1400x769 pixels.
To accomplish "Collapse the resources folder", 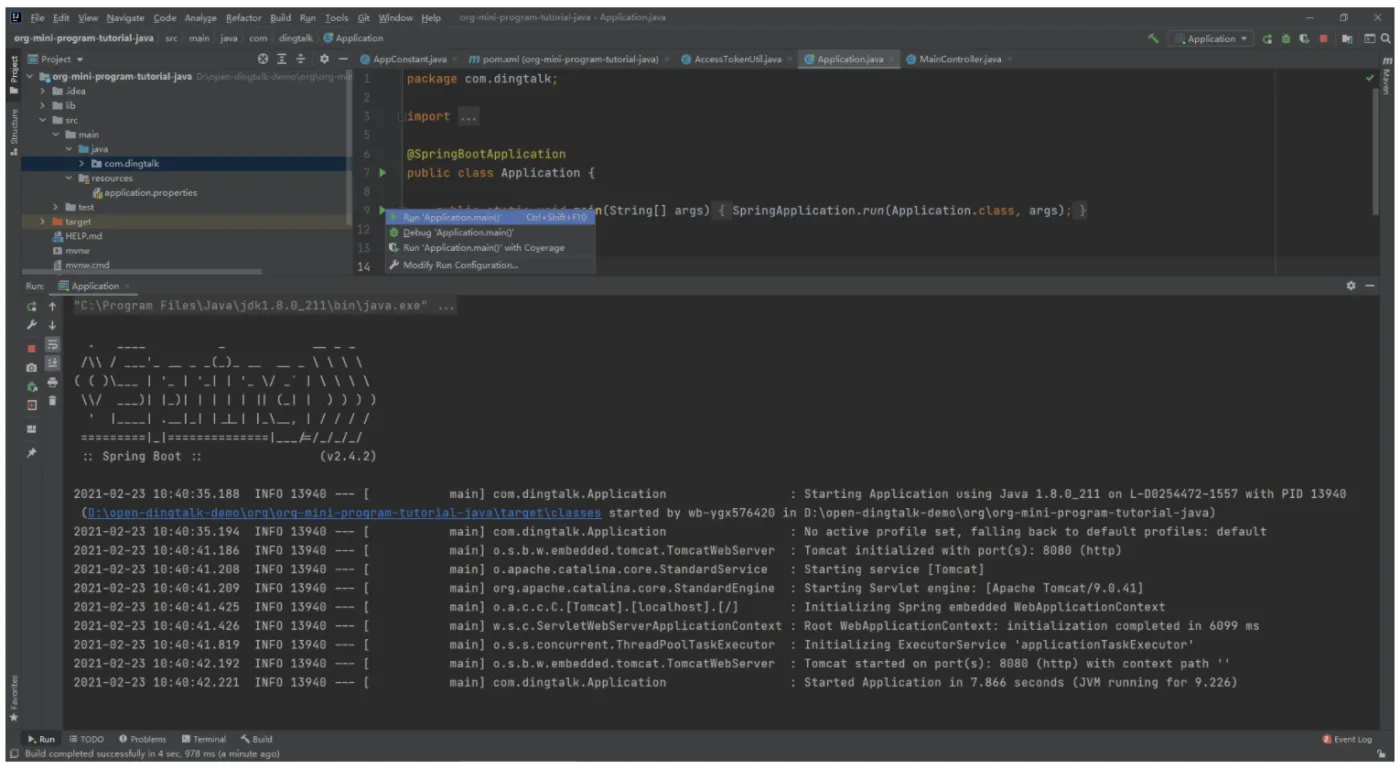I will point(69,178).
